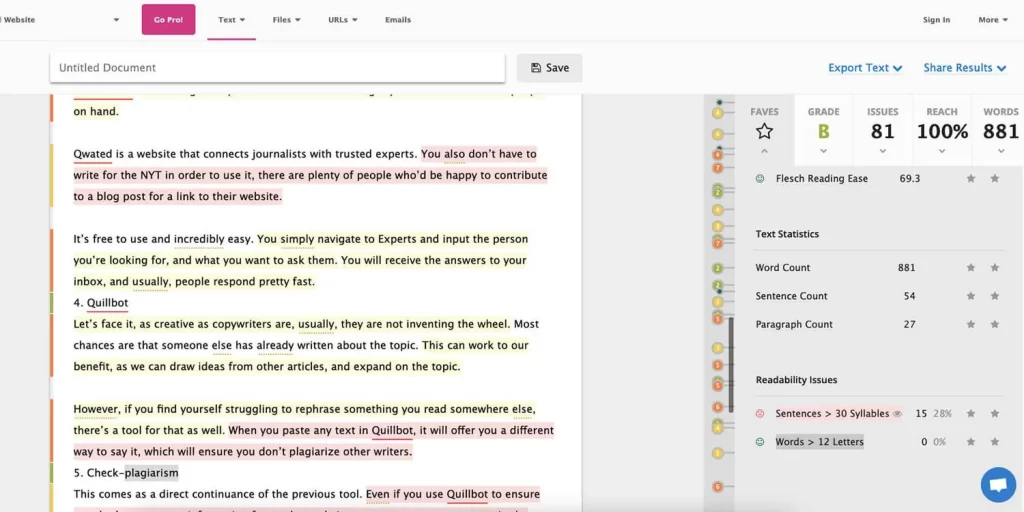Favorite Sentence Count with first star

pos(971,296)
